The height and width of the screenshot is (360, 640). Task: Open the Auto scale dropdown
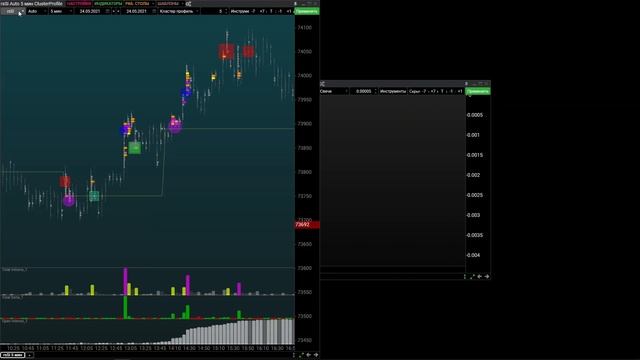(x=36, y=11)
